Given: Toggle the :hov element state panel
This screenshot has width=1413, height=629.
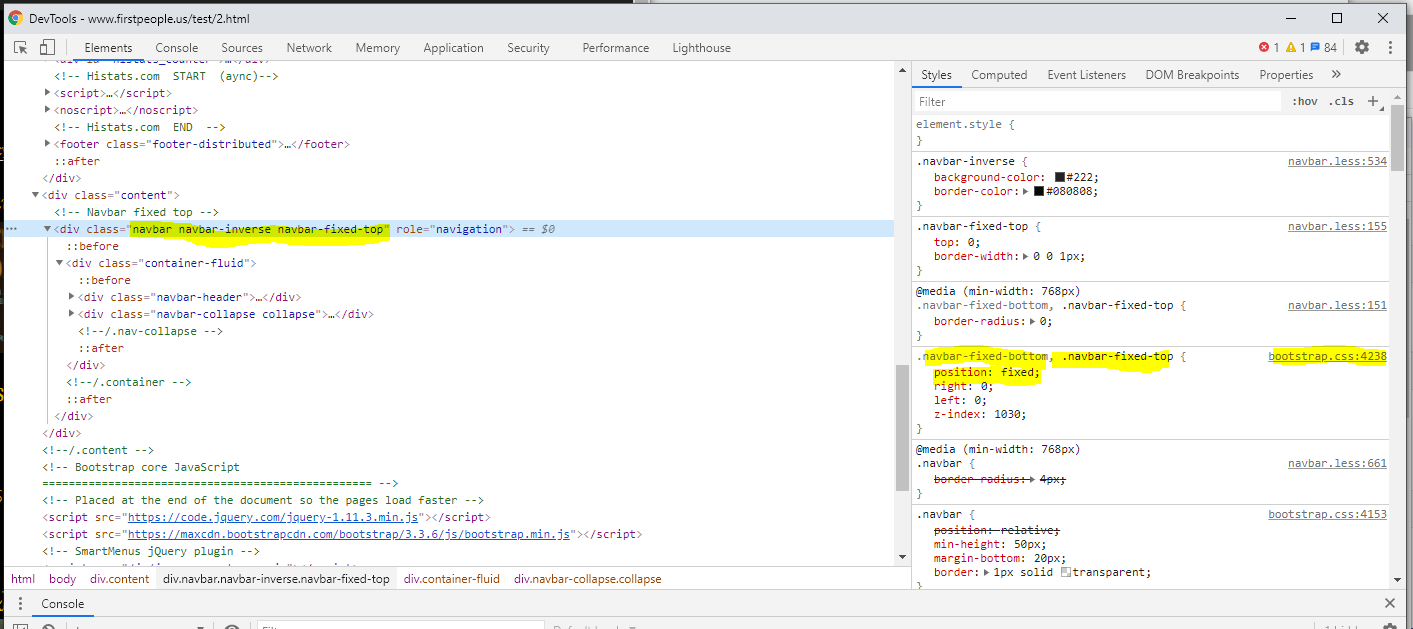Looking at the screenshot, I should [x=1304, y=101].
